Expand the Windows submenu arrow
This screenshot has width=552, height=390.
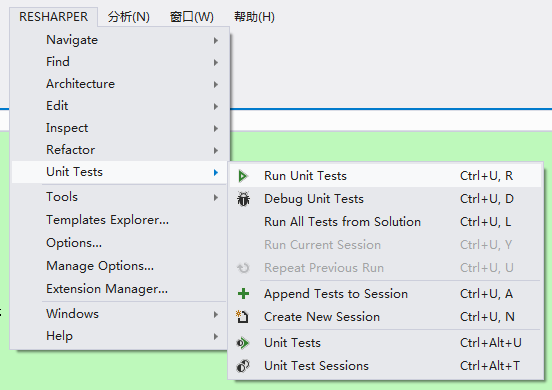(216, 314)
